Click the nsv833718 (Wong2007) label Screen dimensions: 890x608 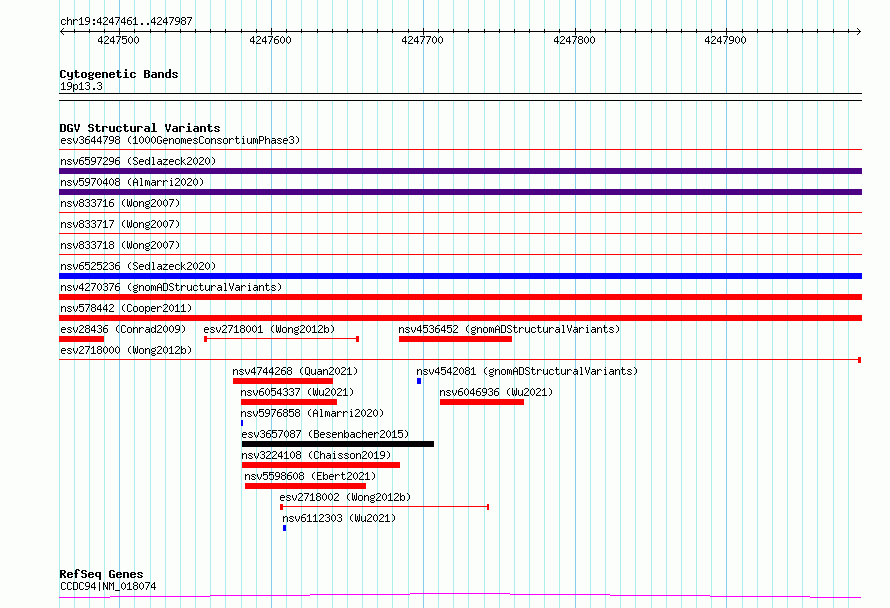[x=120, y=245]
